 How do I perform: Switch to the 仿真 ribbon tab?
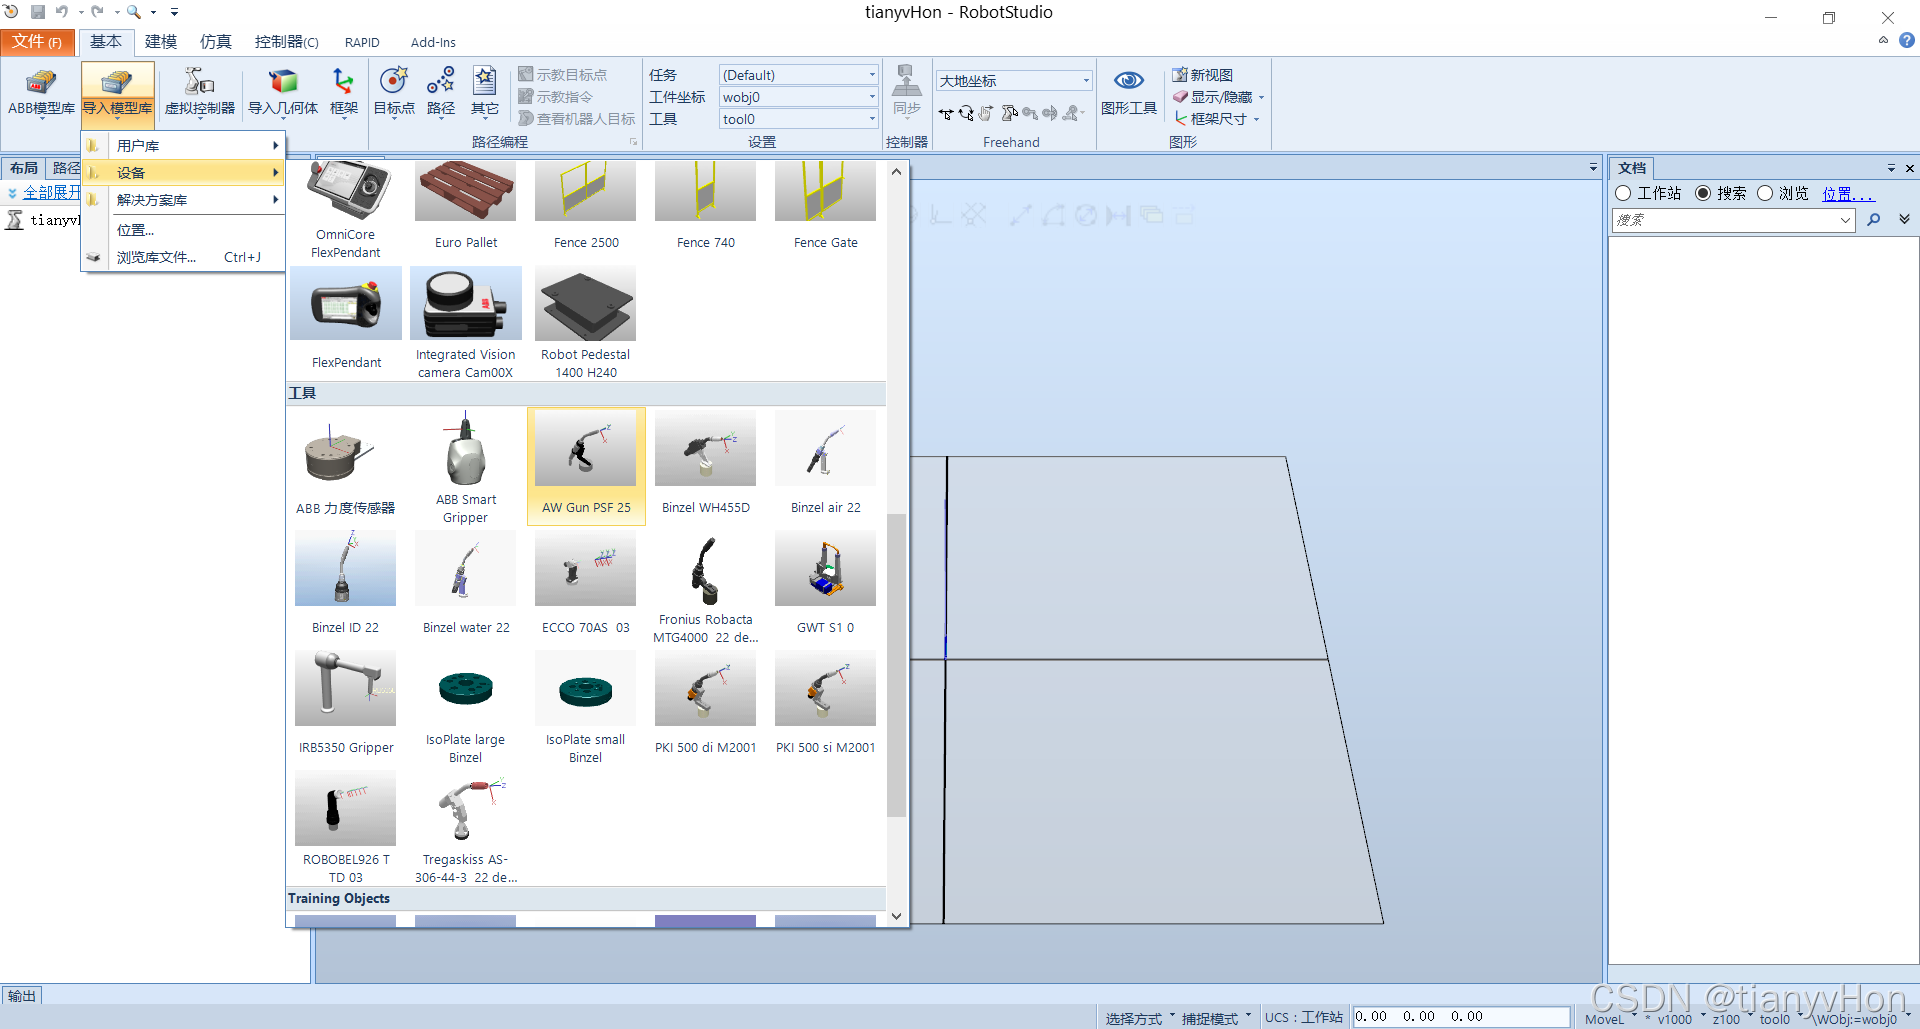[215, 42]
